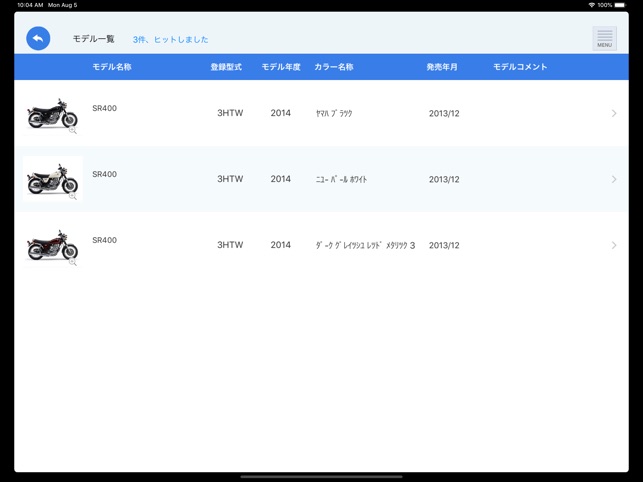
Task: Click the 3件、ヒットしました result text
Action: point(171,40)
